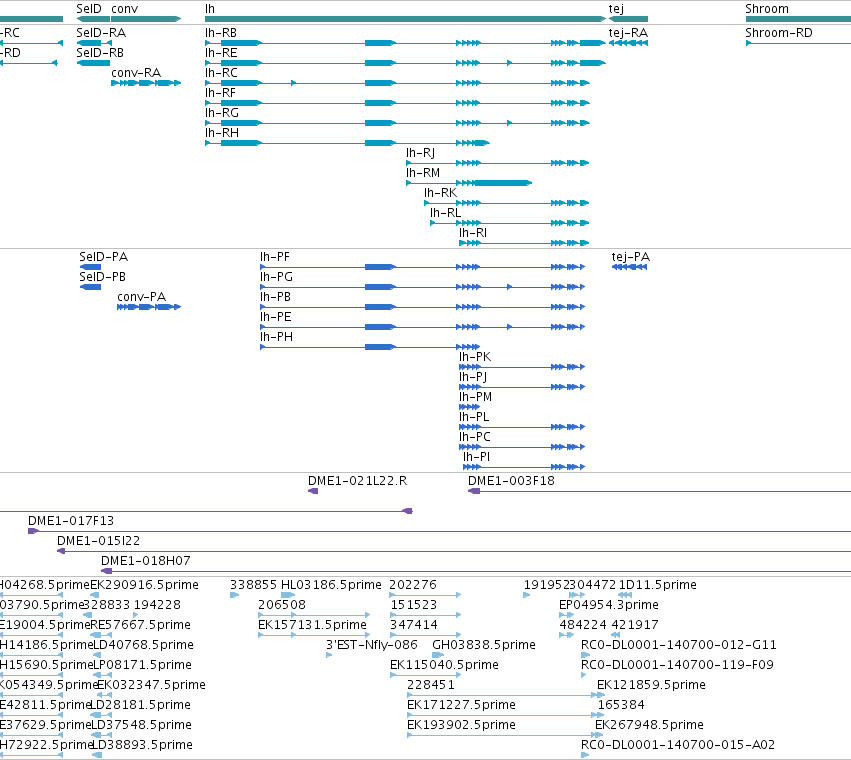Click the conv gene label

click(x=124, y=9)
